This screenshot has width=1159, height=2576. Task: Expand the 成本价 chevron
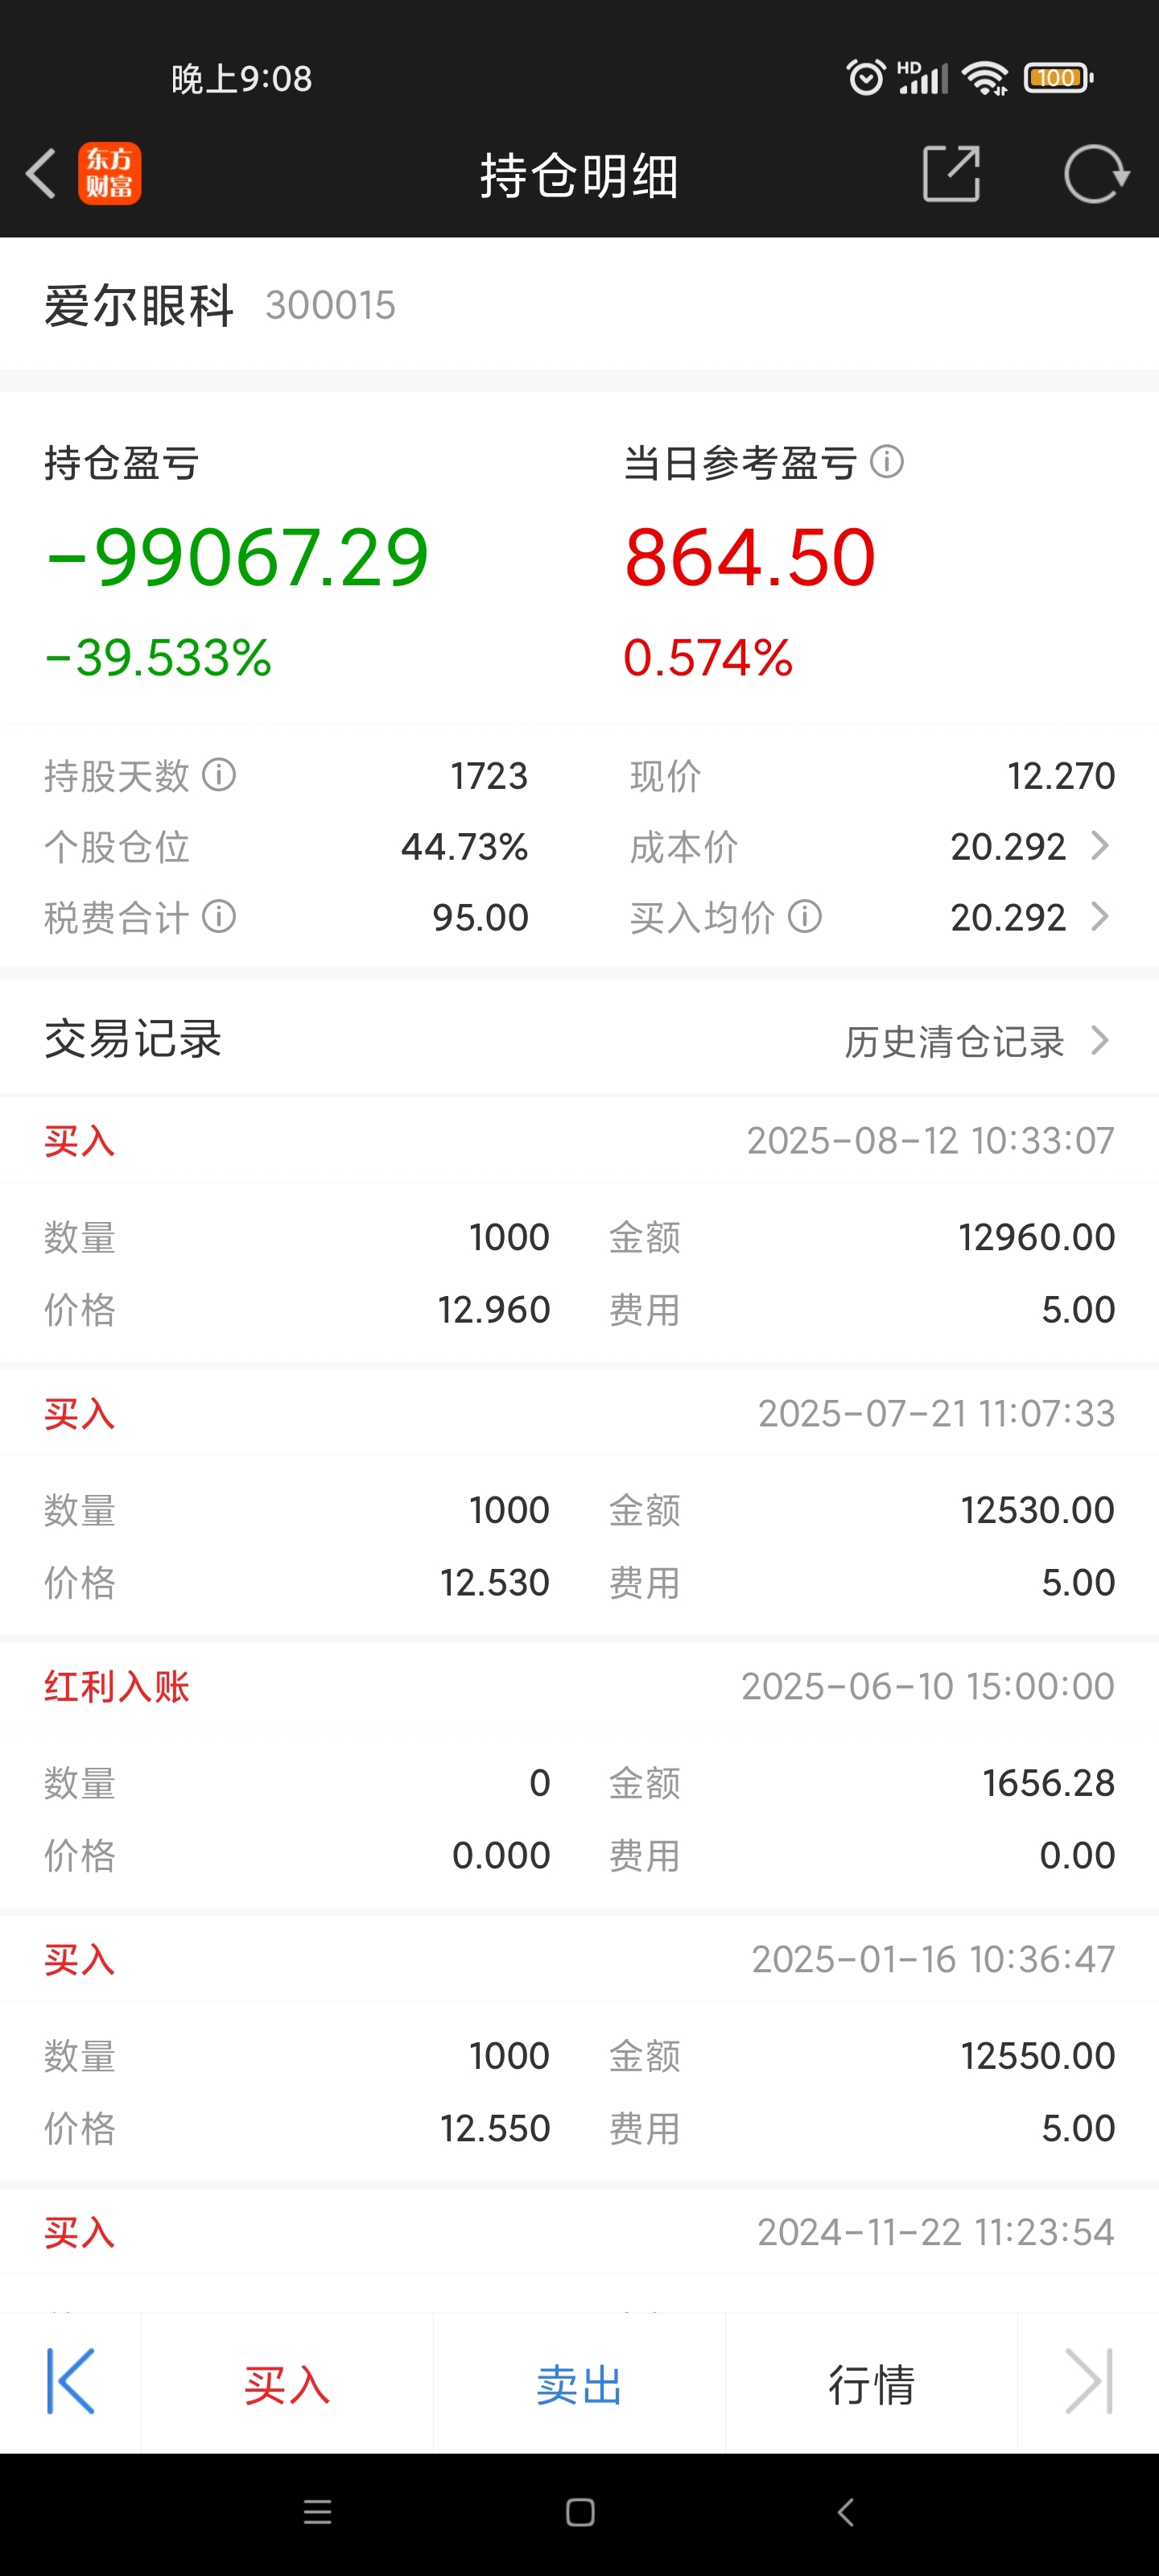1100,846
